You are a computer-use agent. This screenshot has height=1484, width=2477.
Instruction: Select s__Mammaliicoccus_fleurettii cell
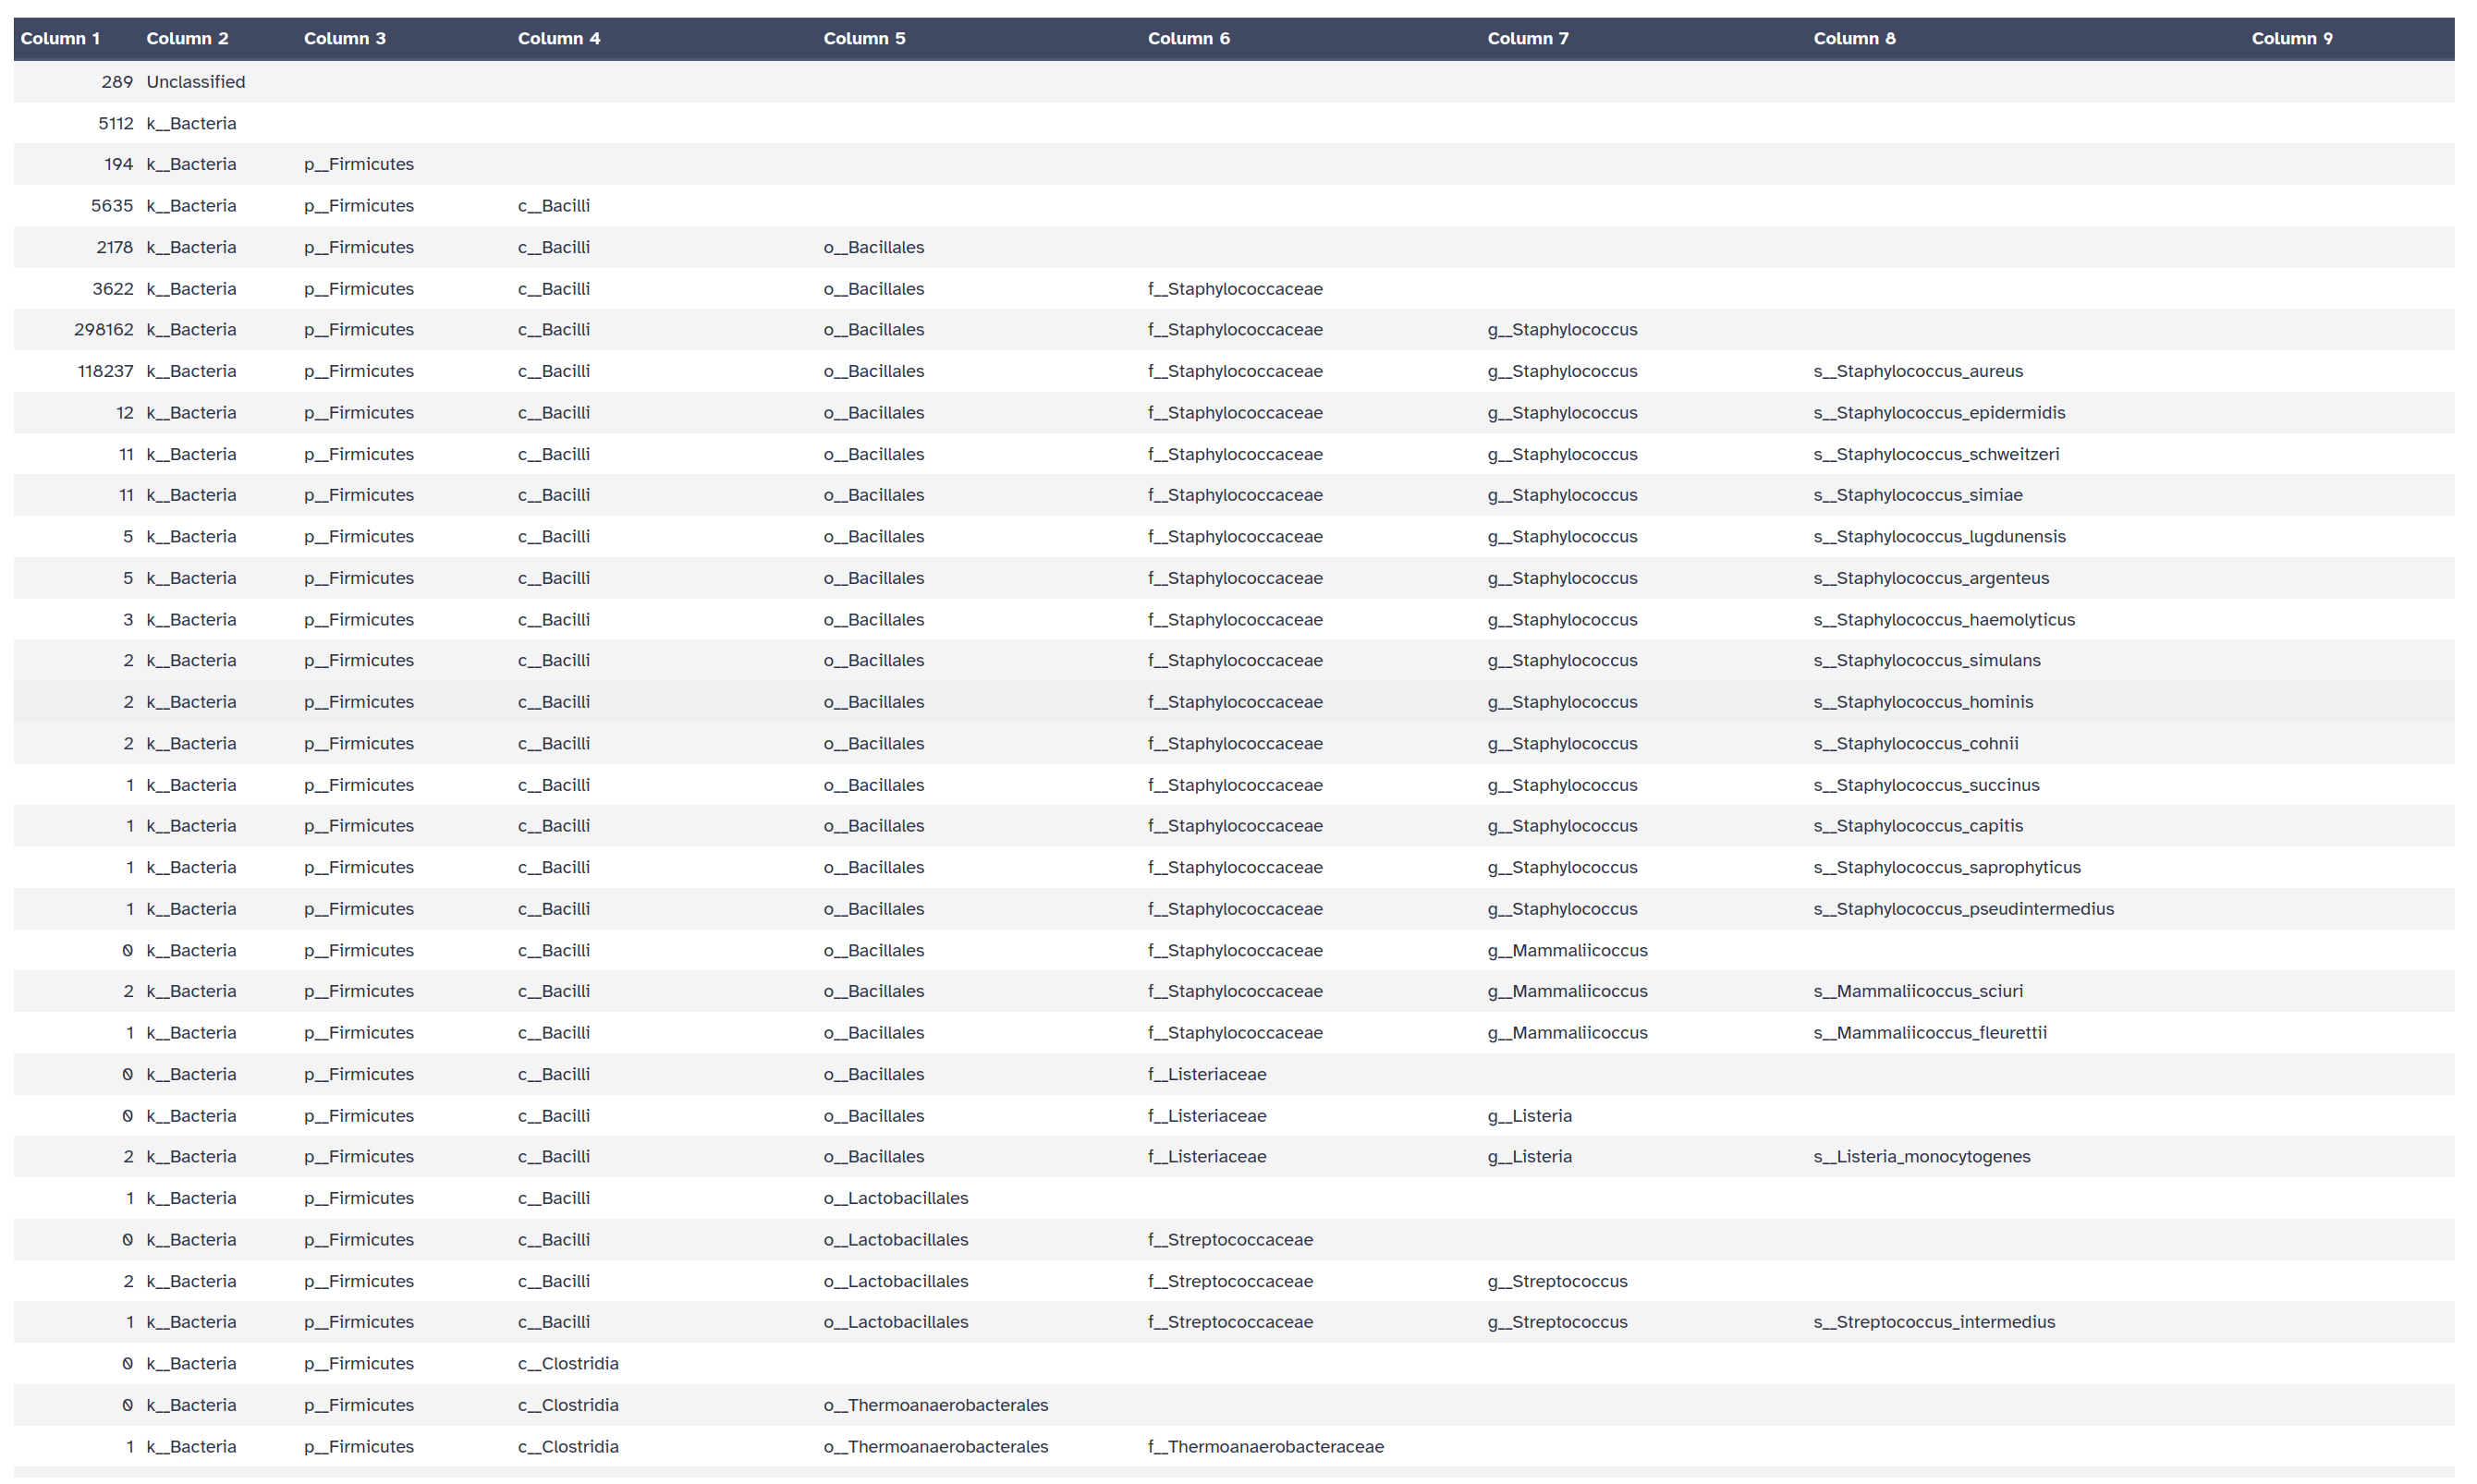click(1929, 1033)
